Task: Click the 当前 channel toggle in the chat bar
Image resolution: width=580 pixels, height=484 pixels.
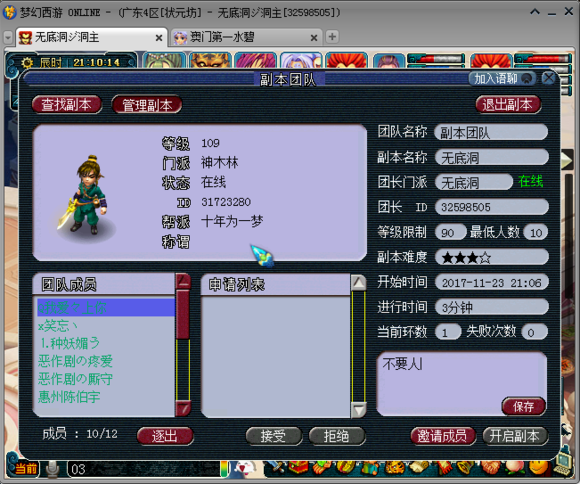Action: 25,468
